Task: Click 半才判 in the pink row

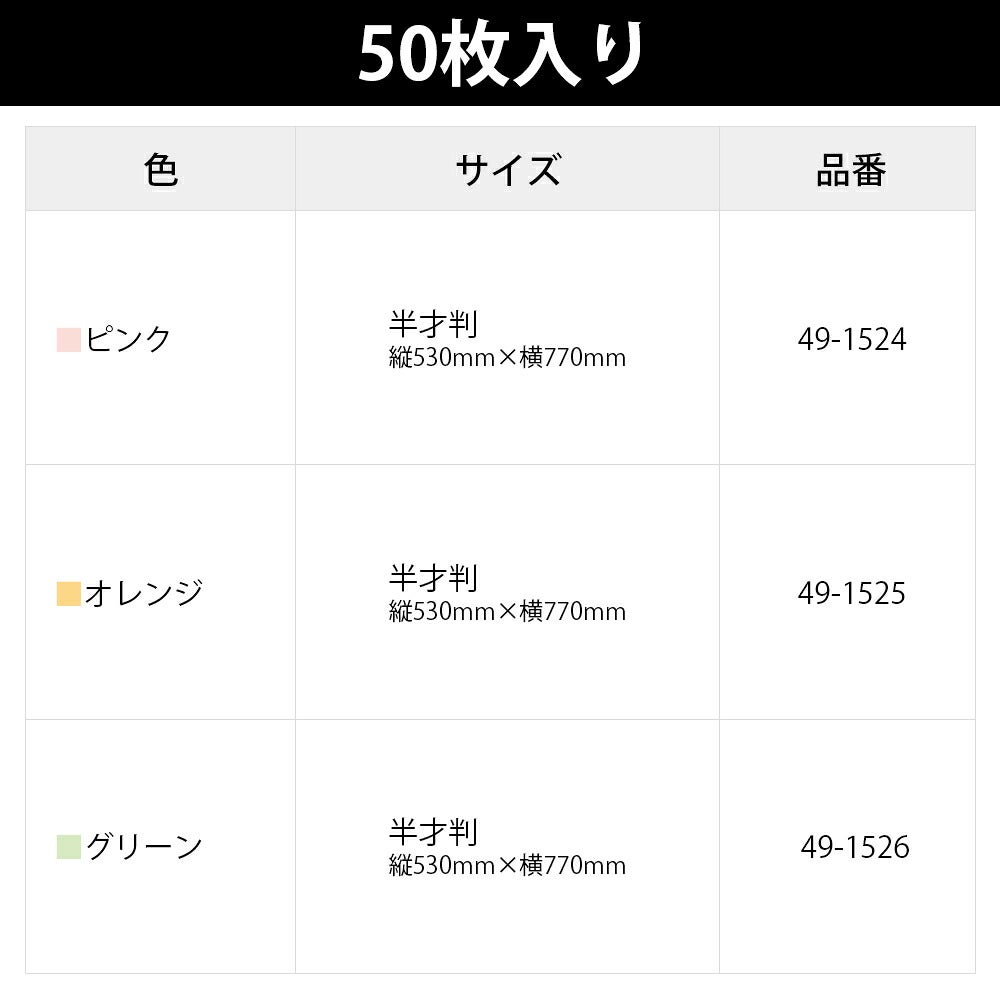Action: [434, 324]
